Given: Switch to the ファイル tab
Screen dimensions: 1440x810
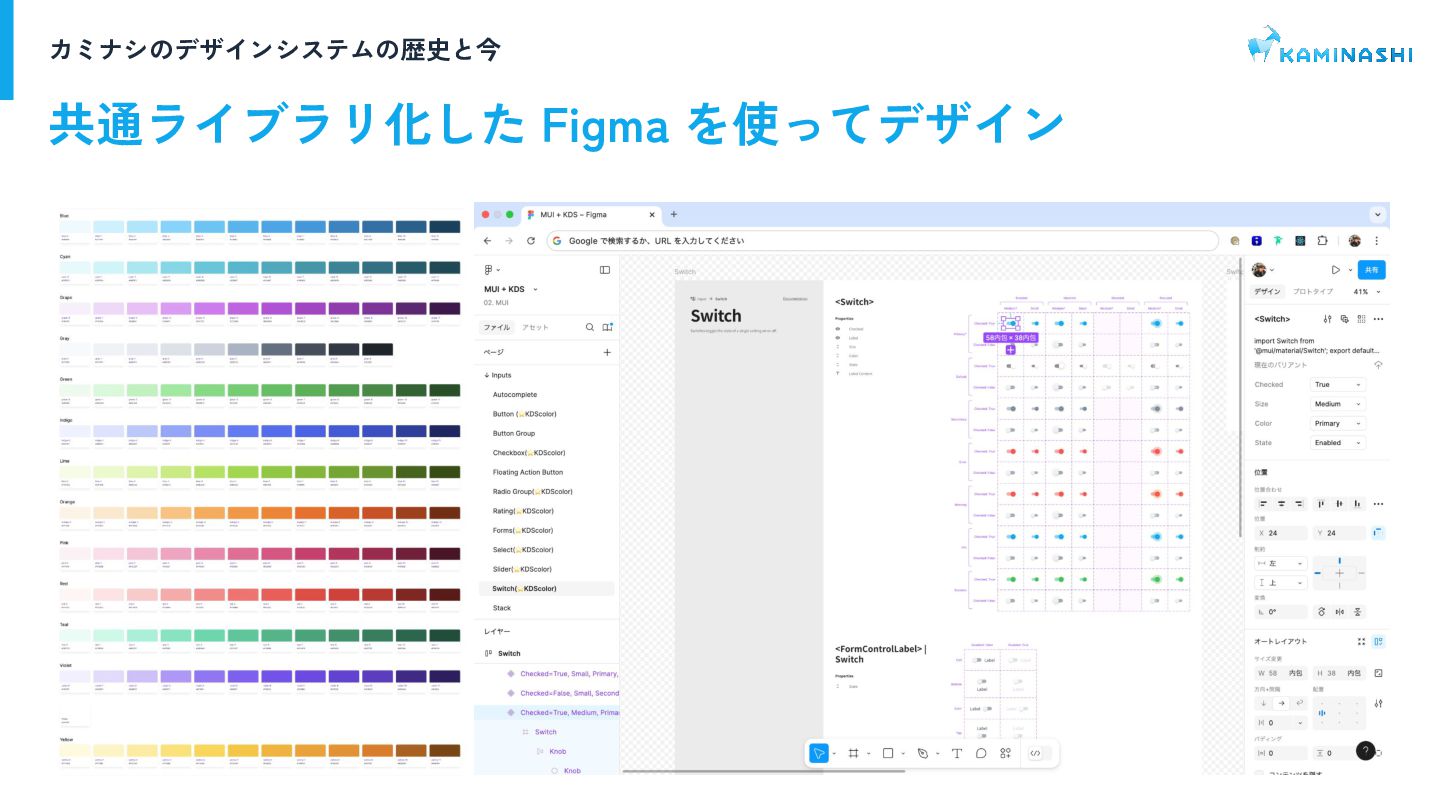Looking at the screenshot, I should click(x=497, y=327).
